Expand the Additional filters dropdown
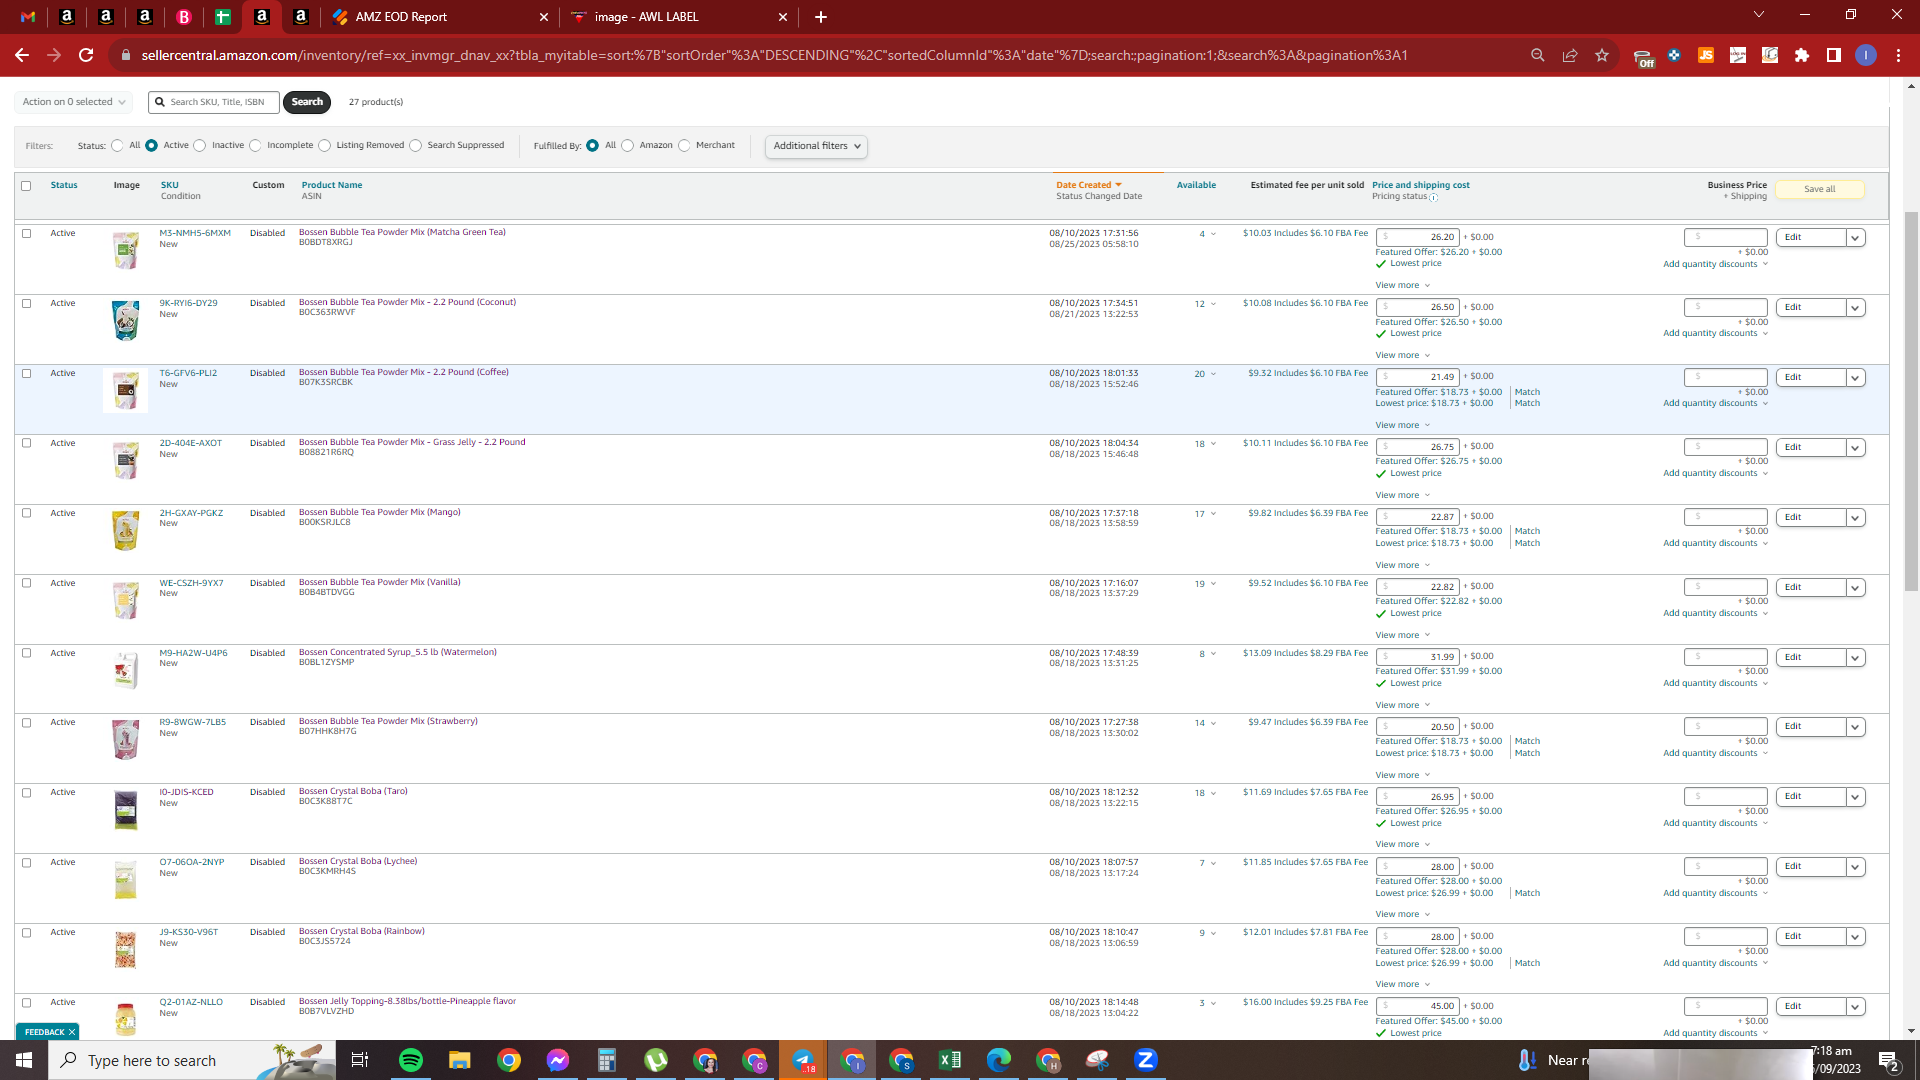 point(816,146)
